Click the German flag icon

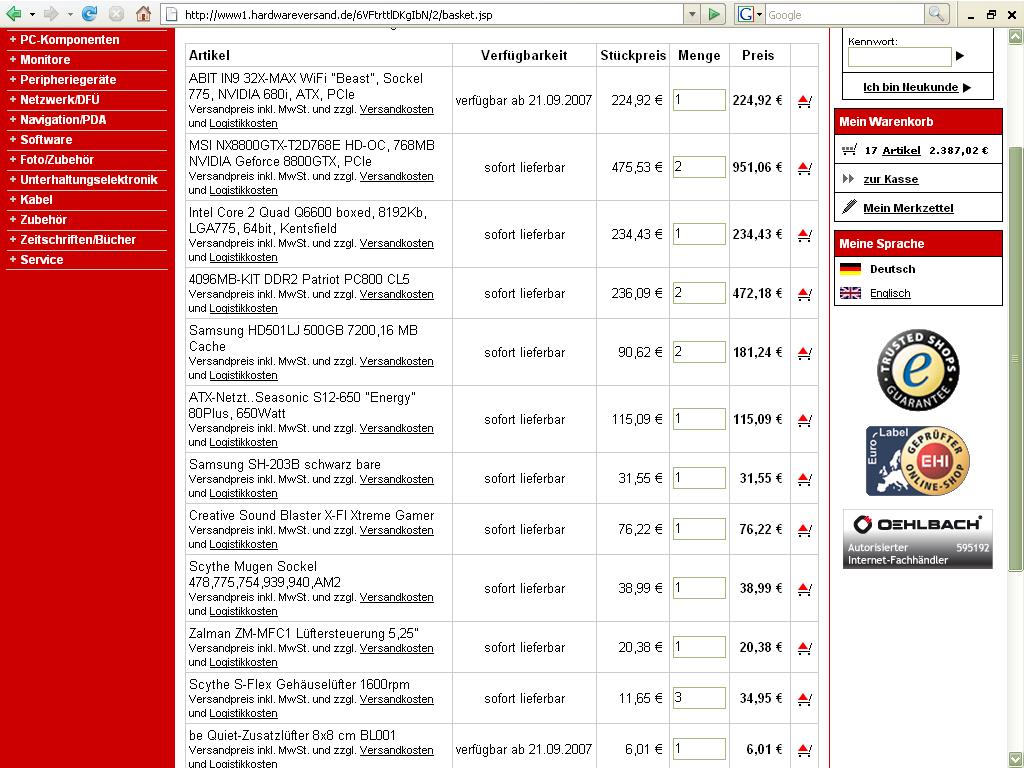coord(850,268)
